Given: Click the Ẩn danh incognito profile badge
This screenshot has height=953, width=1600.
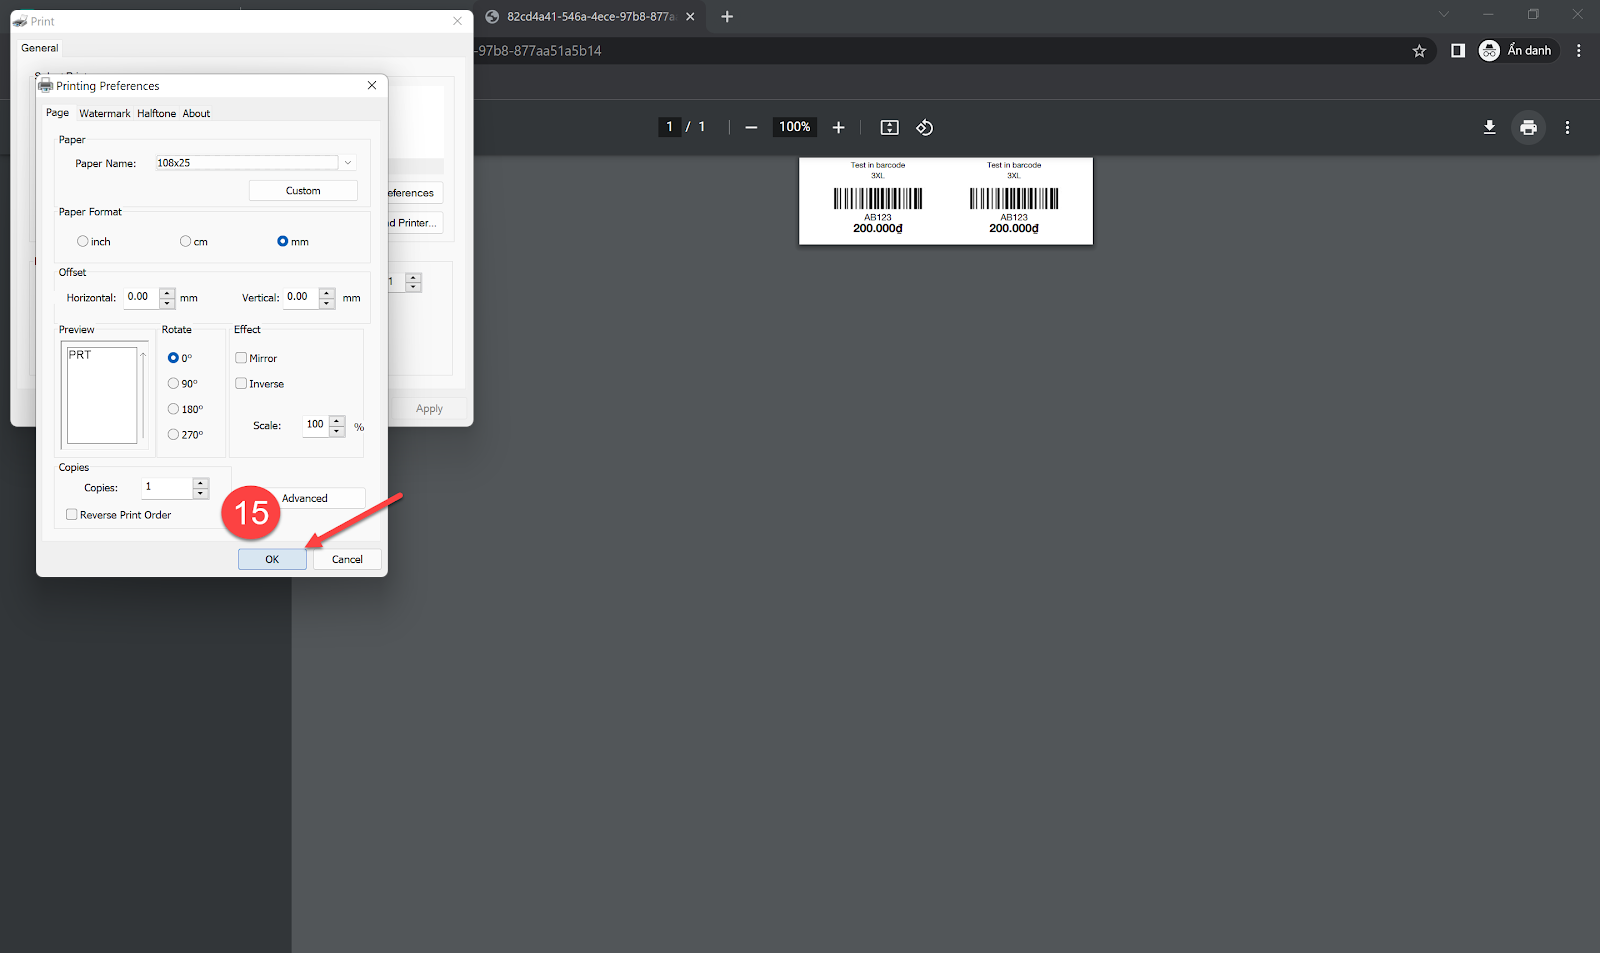Looking at the screenshot, I should [x=1517, y=50].
